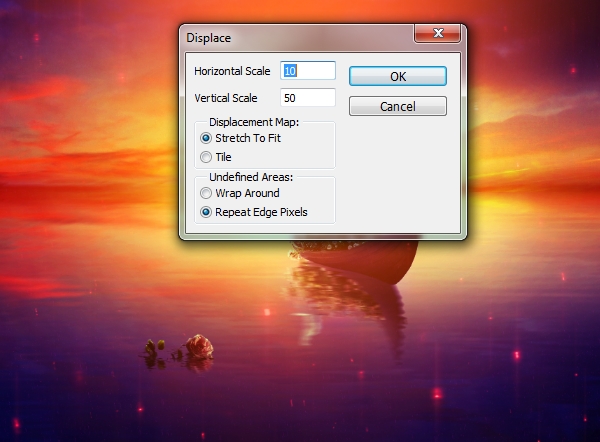This screenshot has width=600, height=442.
Task: Click the Vertical Scale label
Action: (226, 98)
